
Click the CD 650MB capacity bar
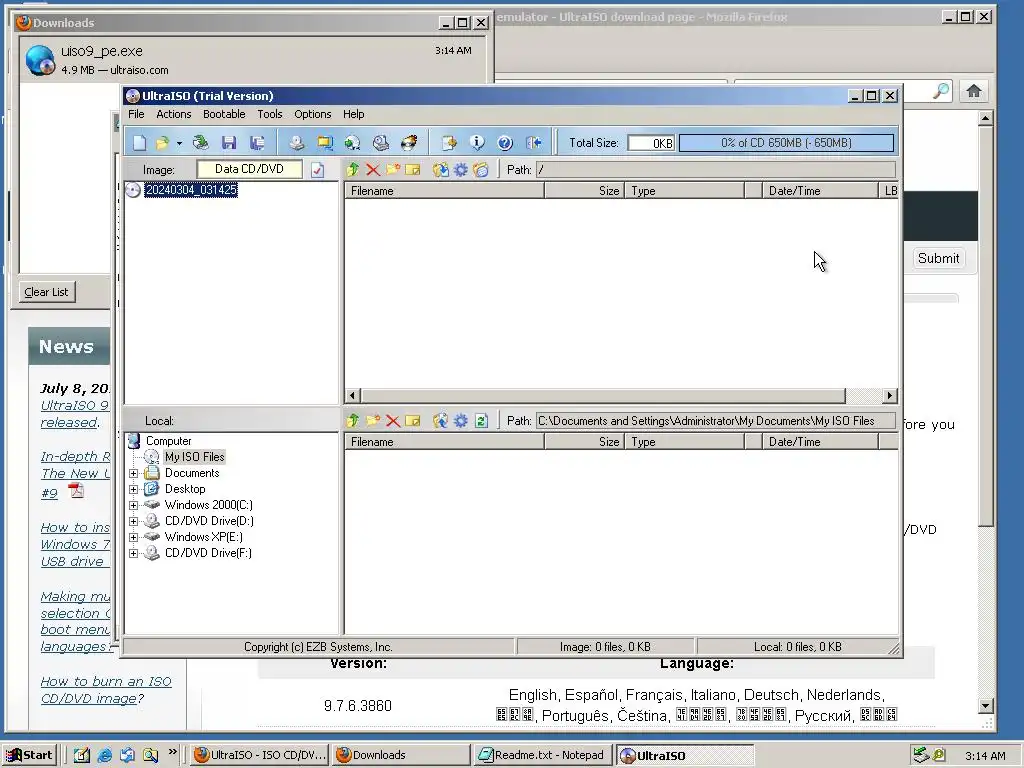[786, 143]
